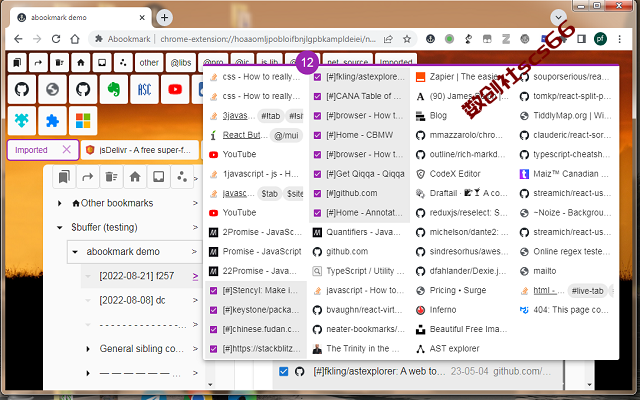
Task: Uncheck the [#]Get Qiqqa - Qiqqa item
Action: [318, 174]
